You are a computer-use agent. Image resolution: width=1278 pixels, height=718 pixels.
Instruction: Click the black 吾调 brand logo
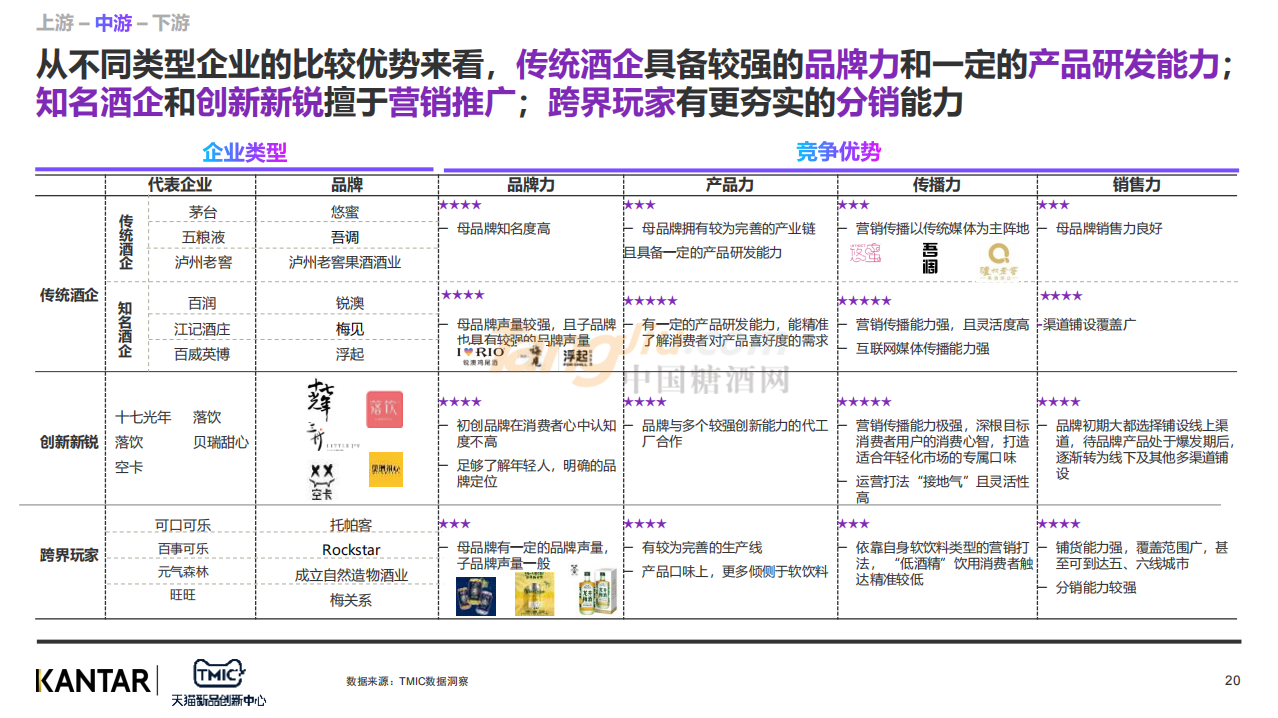931,257
